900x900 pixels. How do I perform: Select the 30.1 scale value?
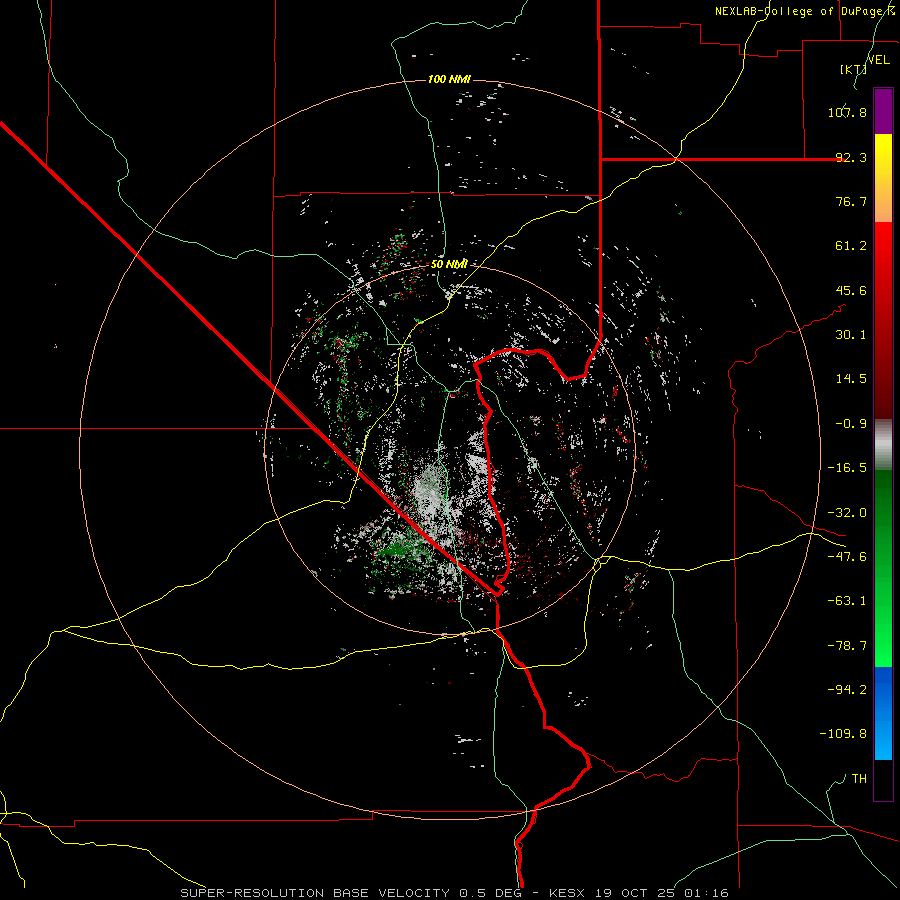click(851, 335)
